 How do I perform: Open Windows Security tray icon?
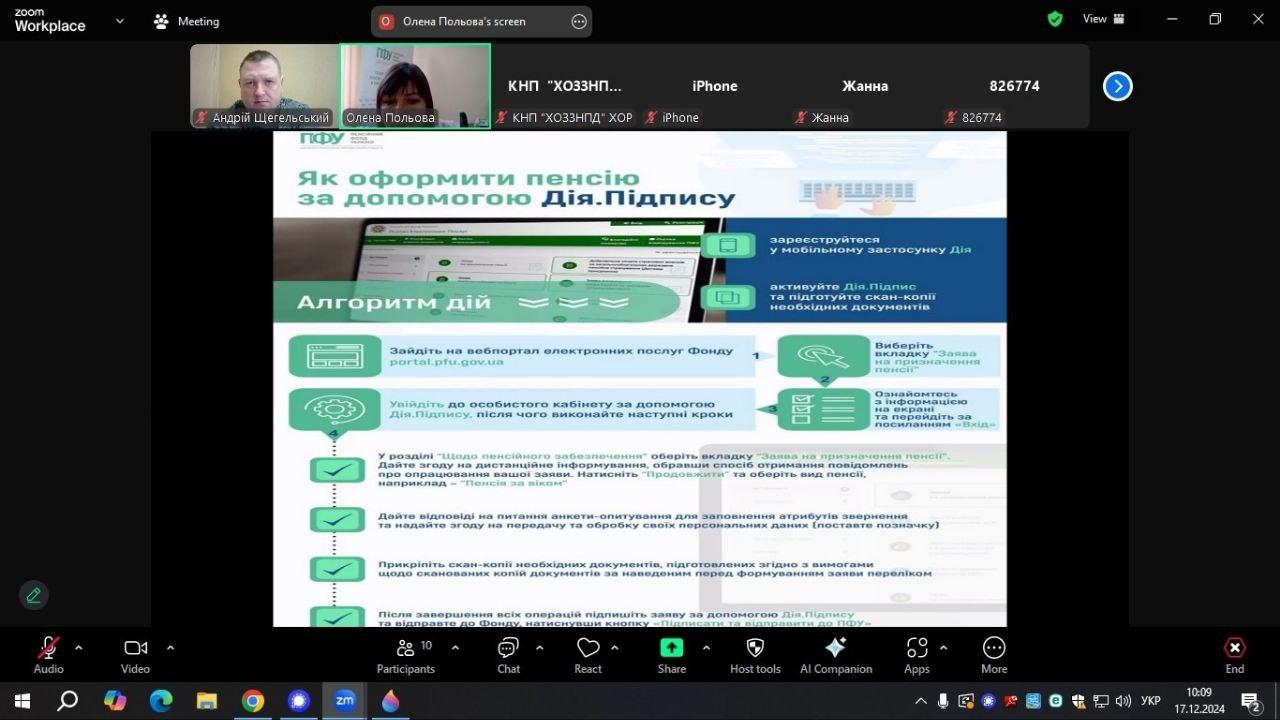pos(1077,701)
